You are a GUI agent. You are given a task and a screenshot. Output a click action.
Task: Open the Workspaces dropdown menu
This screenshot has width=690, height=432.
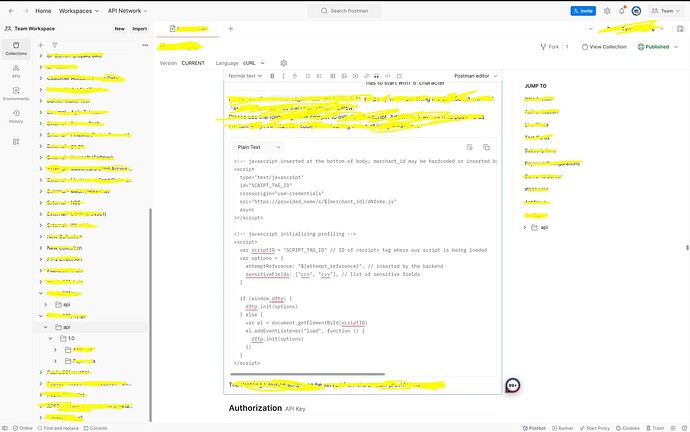[x=78, y=11]
